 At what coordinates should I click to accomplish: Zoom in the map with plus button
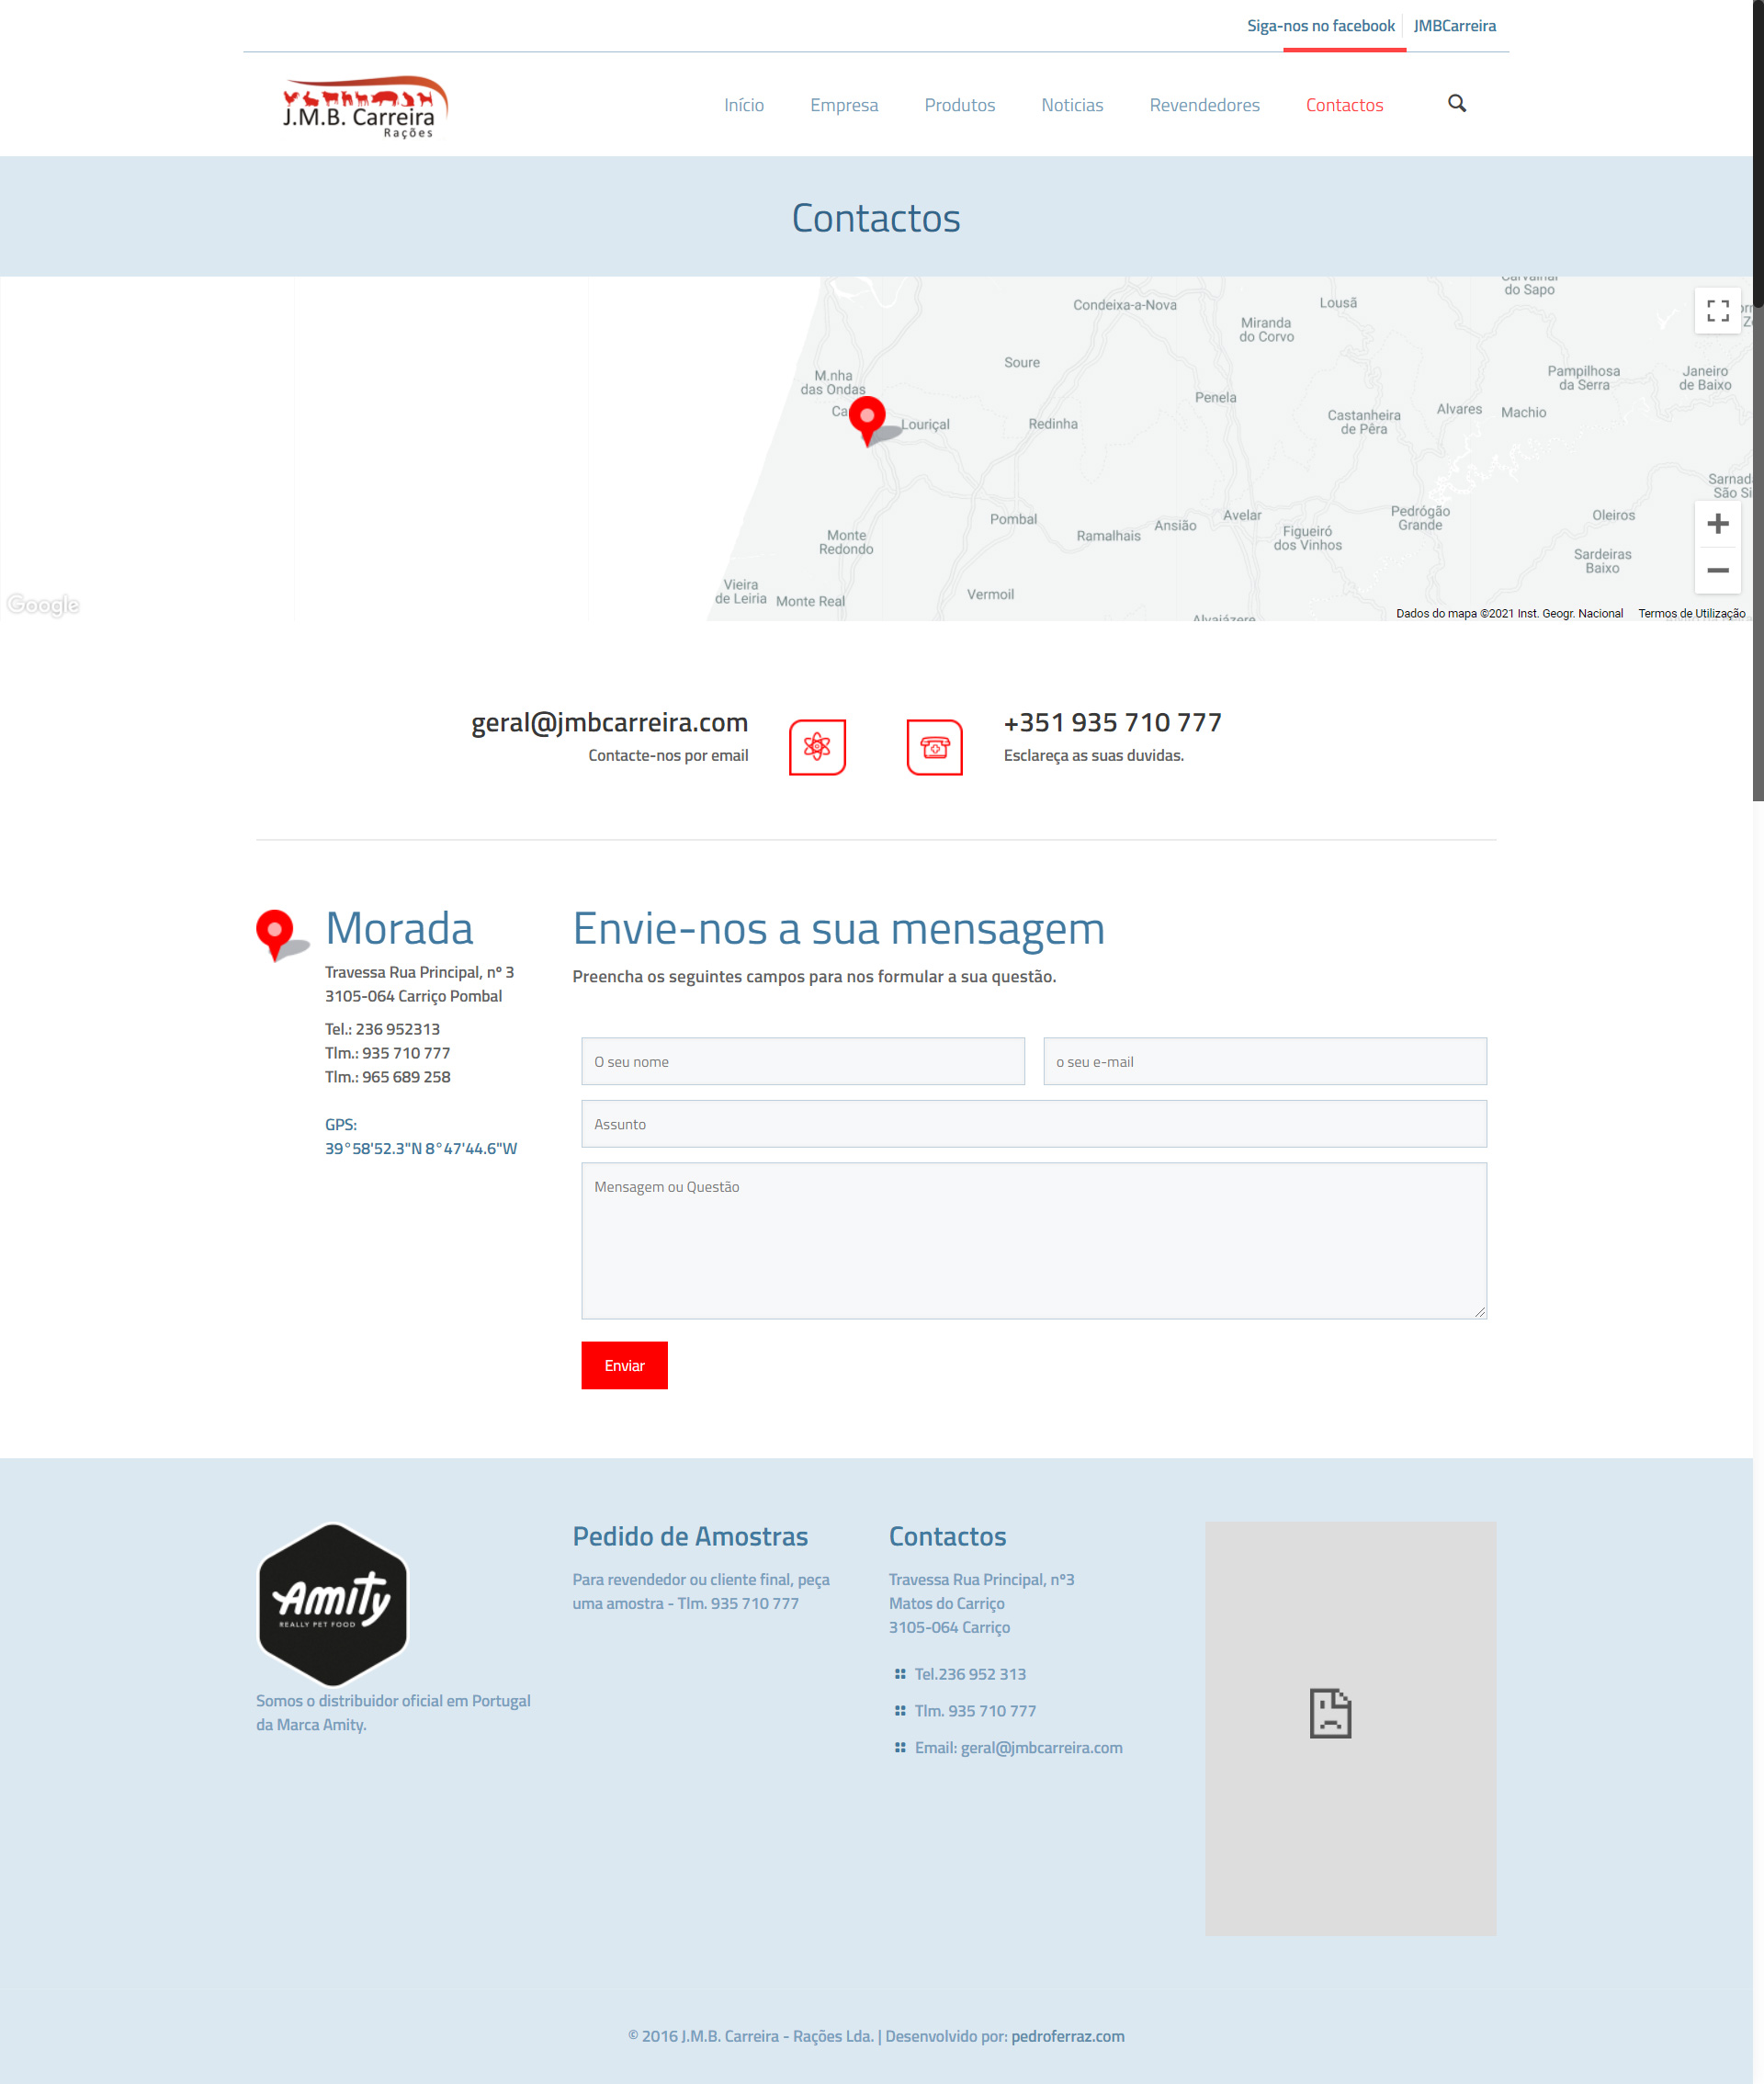[x=1717, y=523]
